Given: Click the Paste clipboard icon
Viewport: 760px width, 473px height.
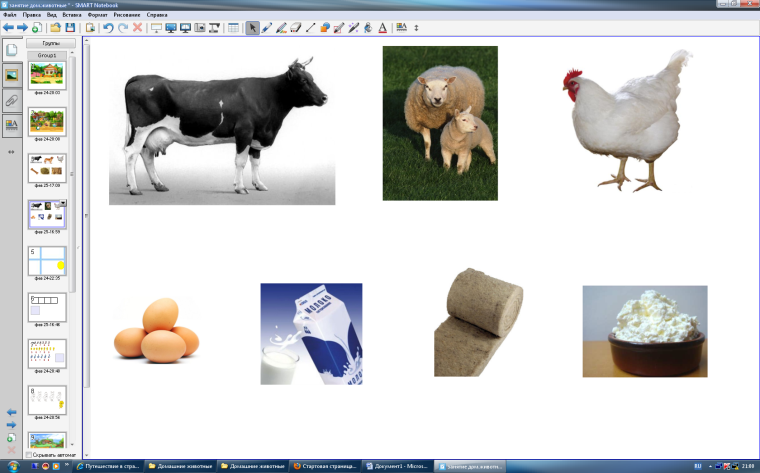Looking at the screenshot, I should coord(90,28).
